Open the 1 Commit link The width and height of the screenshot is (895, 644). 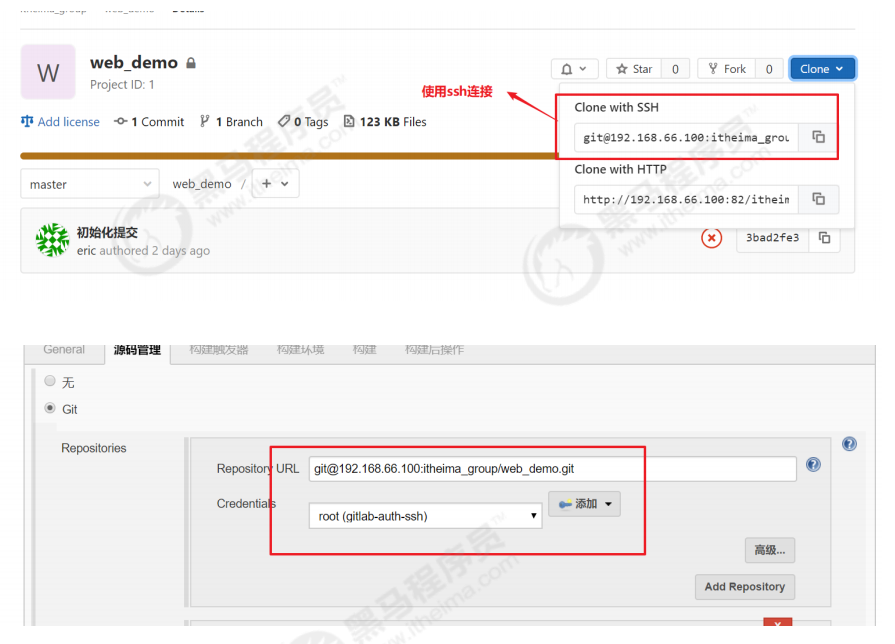(x=149, y=122)
